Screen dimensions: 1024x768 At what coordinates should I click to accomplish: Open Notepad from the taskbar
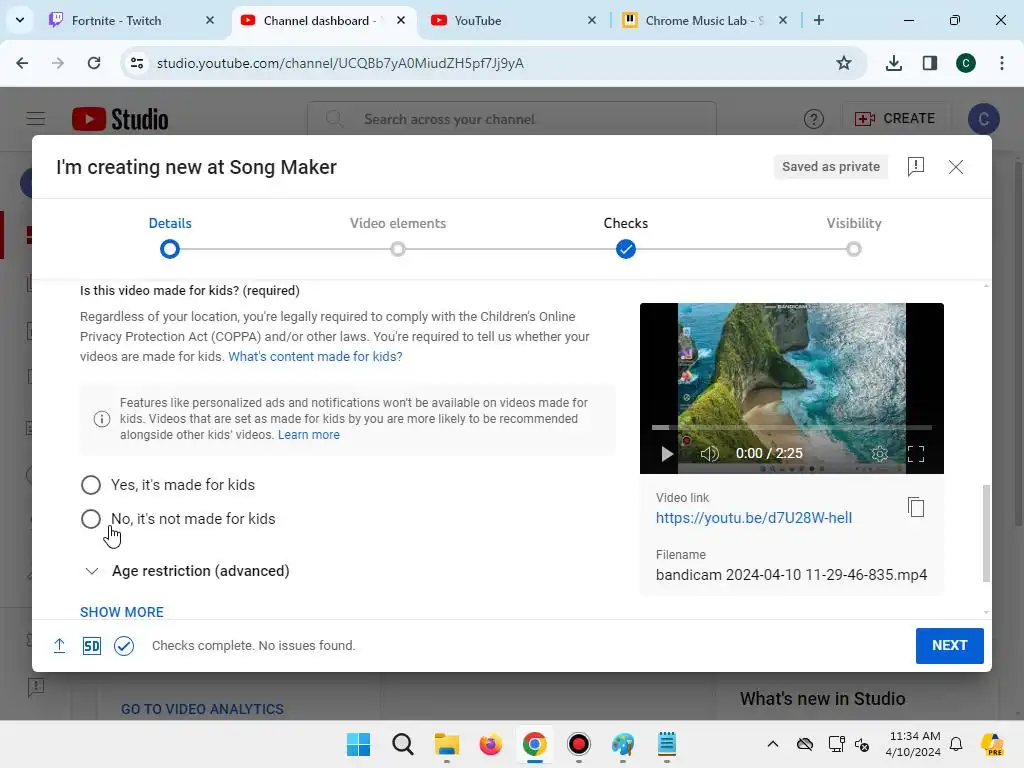click(666, 744)
